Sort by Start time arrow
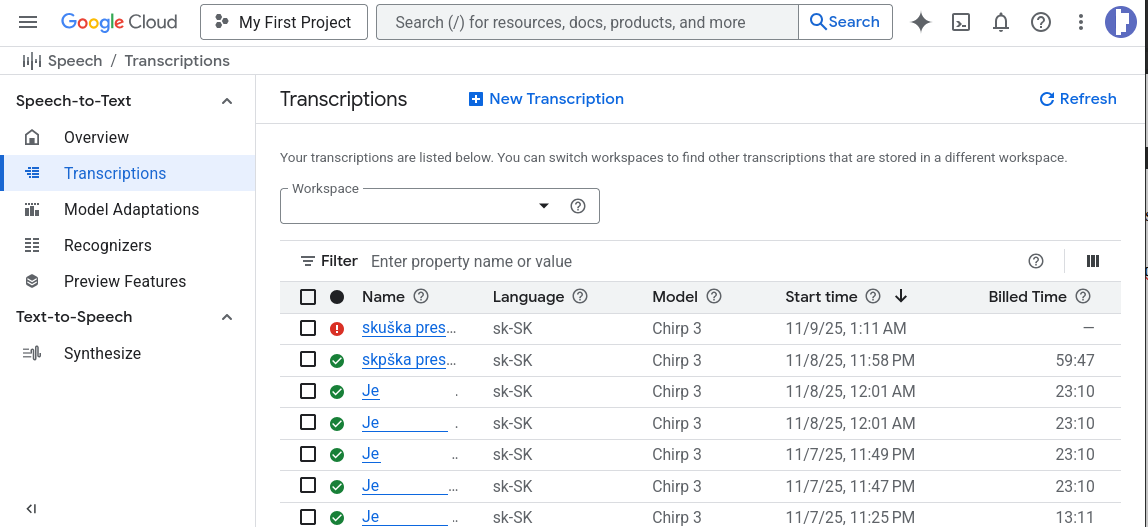 click(901, 296)
